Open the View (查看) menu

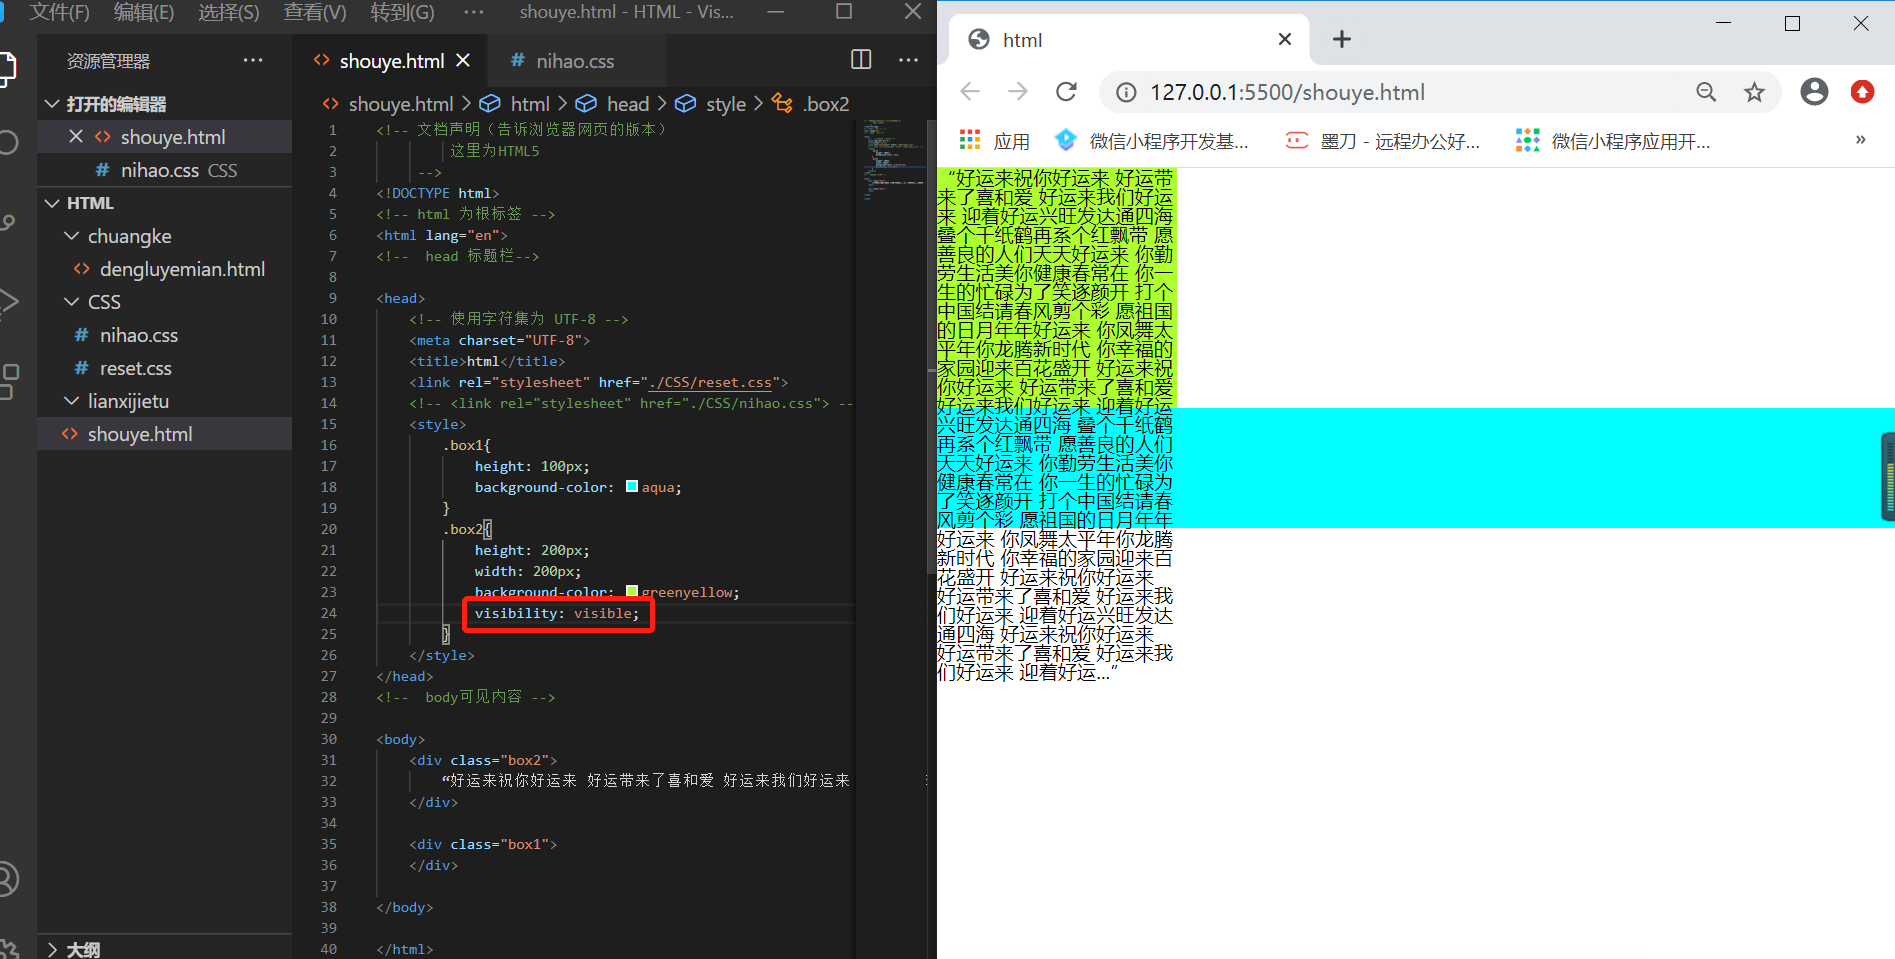[x=315, y=12]
